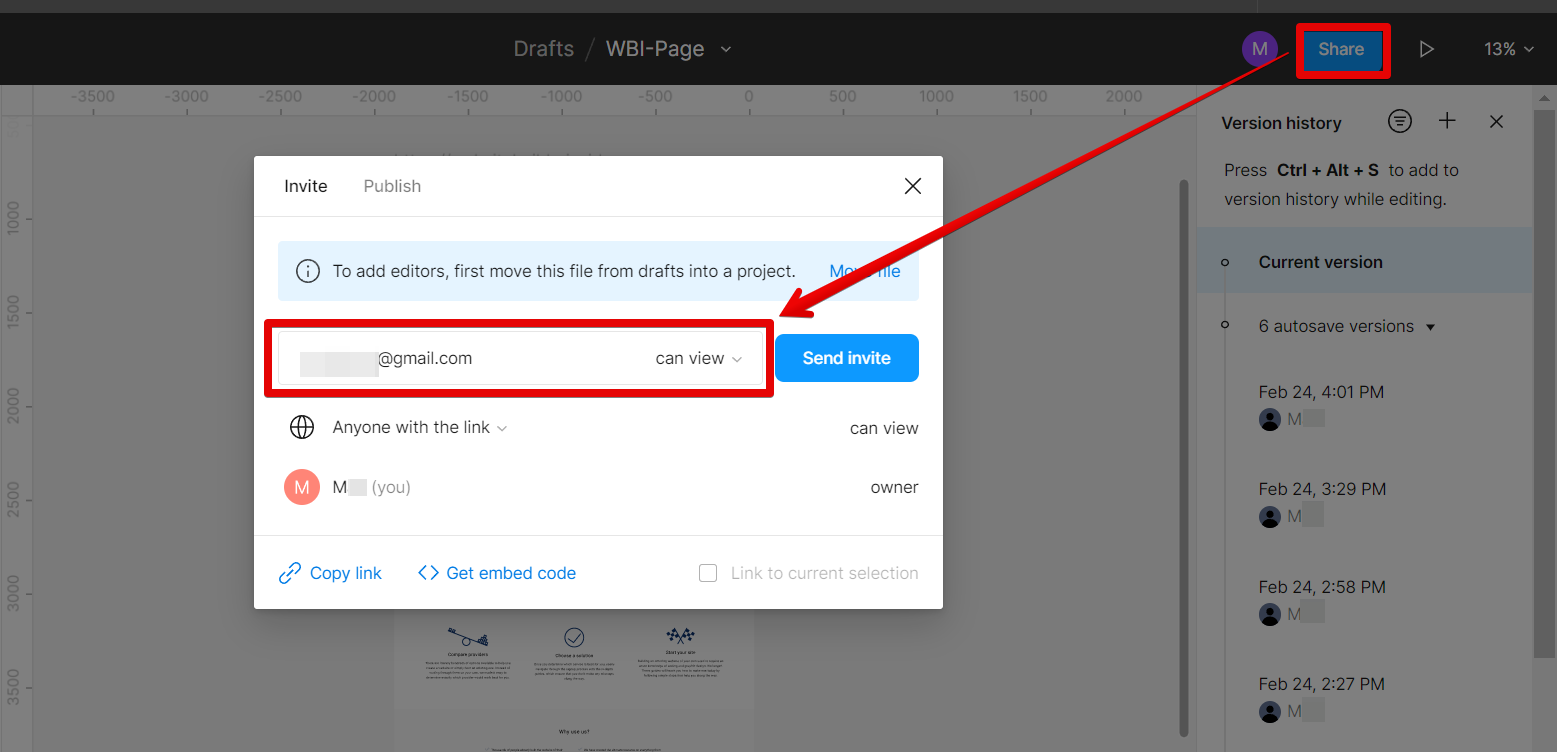Click Get embed code
The height and width of the screenshot is (752, 1557).
pyautogui.click(x=497, y=573)
